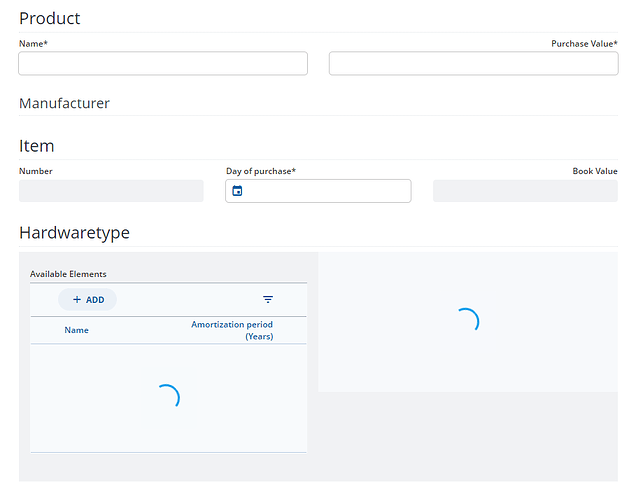Image resolution: width=636 pixels, height=499 pixels.
Task: Click the Available Elements label
Action: click(x=68, y=274)
